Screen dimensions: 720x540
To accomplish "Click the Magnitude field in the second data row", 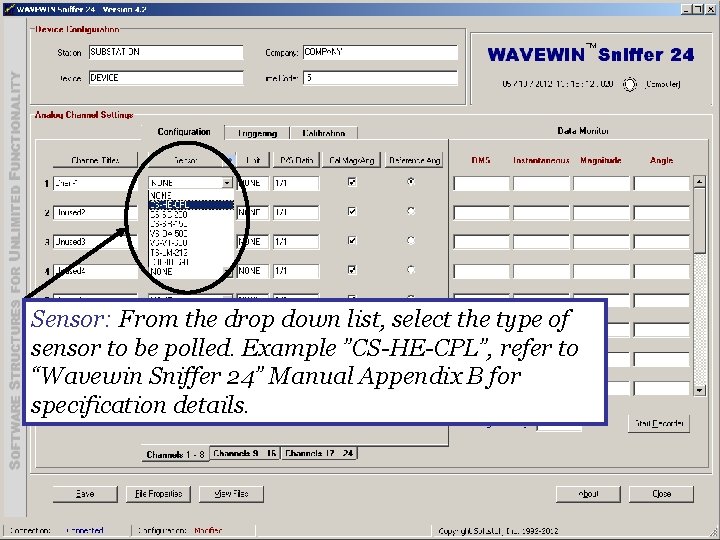I will point(601,213).
